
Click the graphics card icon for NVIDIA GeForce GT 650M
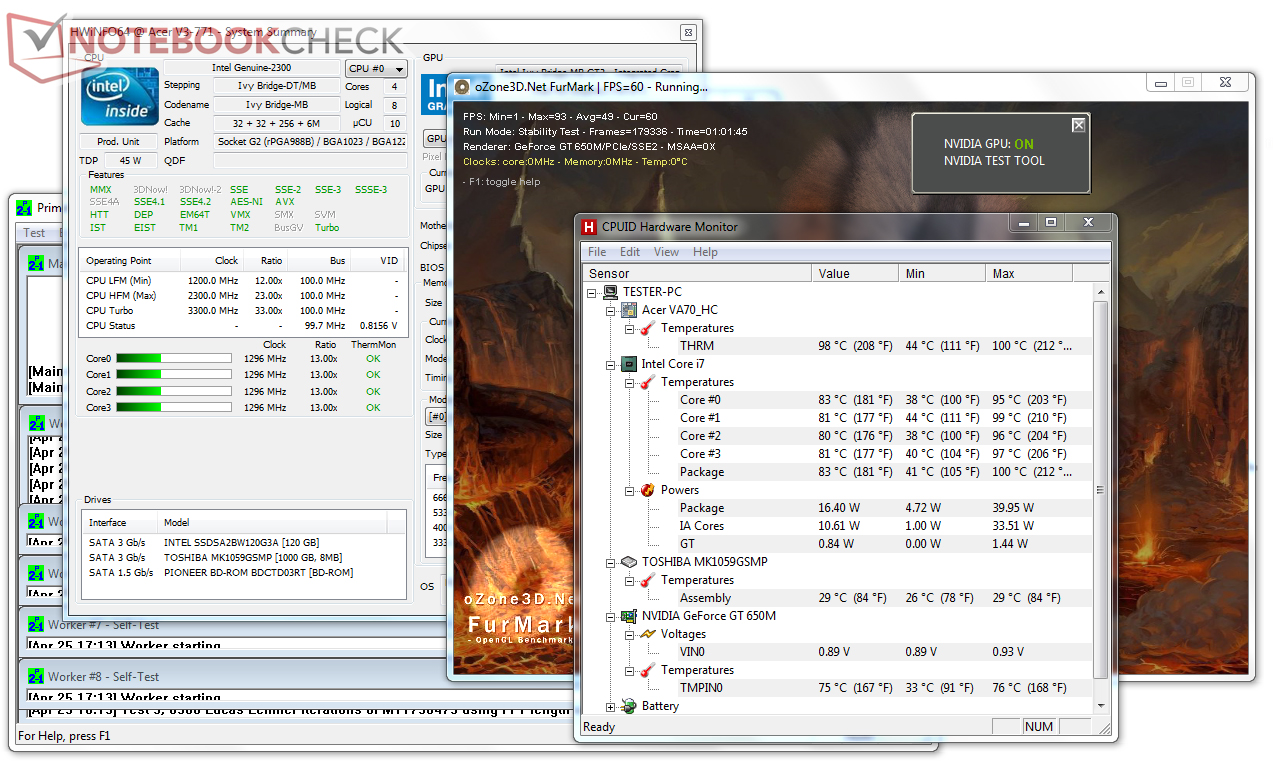pyautogui.click(x=629, y=616)
